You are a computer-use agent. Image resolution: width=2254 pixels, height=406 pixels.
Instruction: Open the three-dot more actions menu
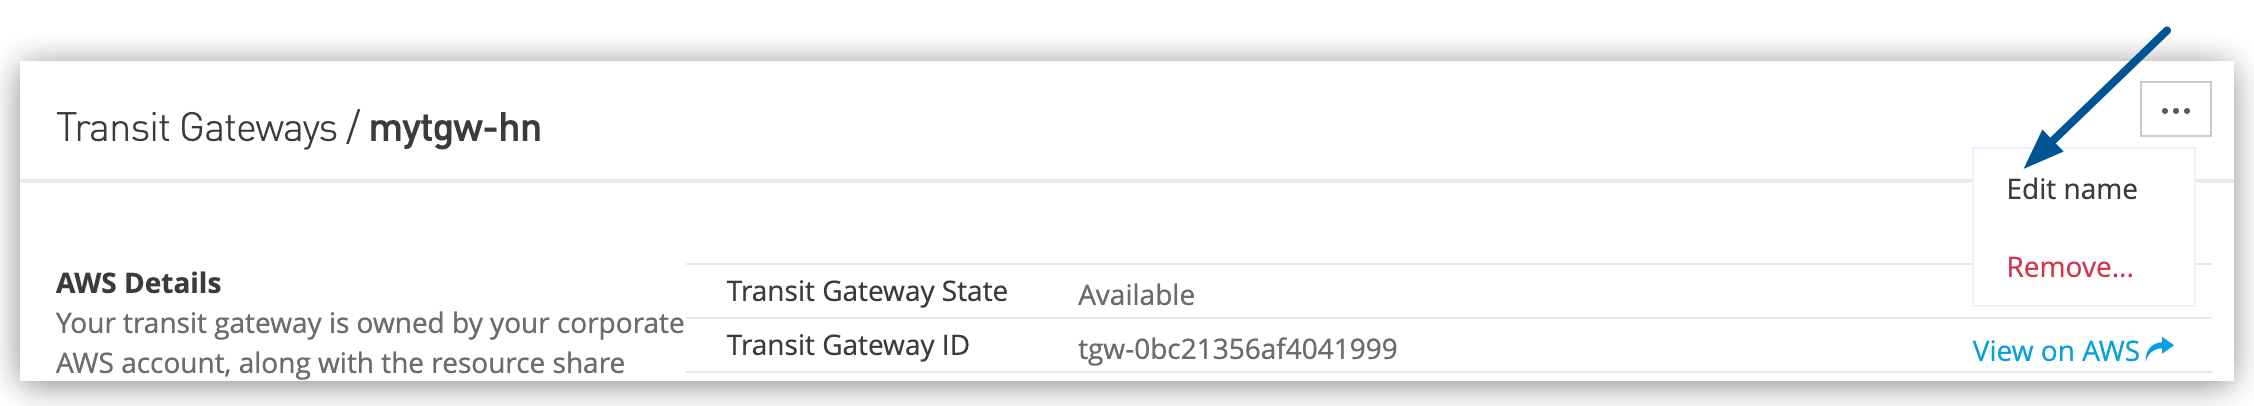pos(2175,110)
